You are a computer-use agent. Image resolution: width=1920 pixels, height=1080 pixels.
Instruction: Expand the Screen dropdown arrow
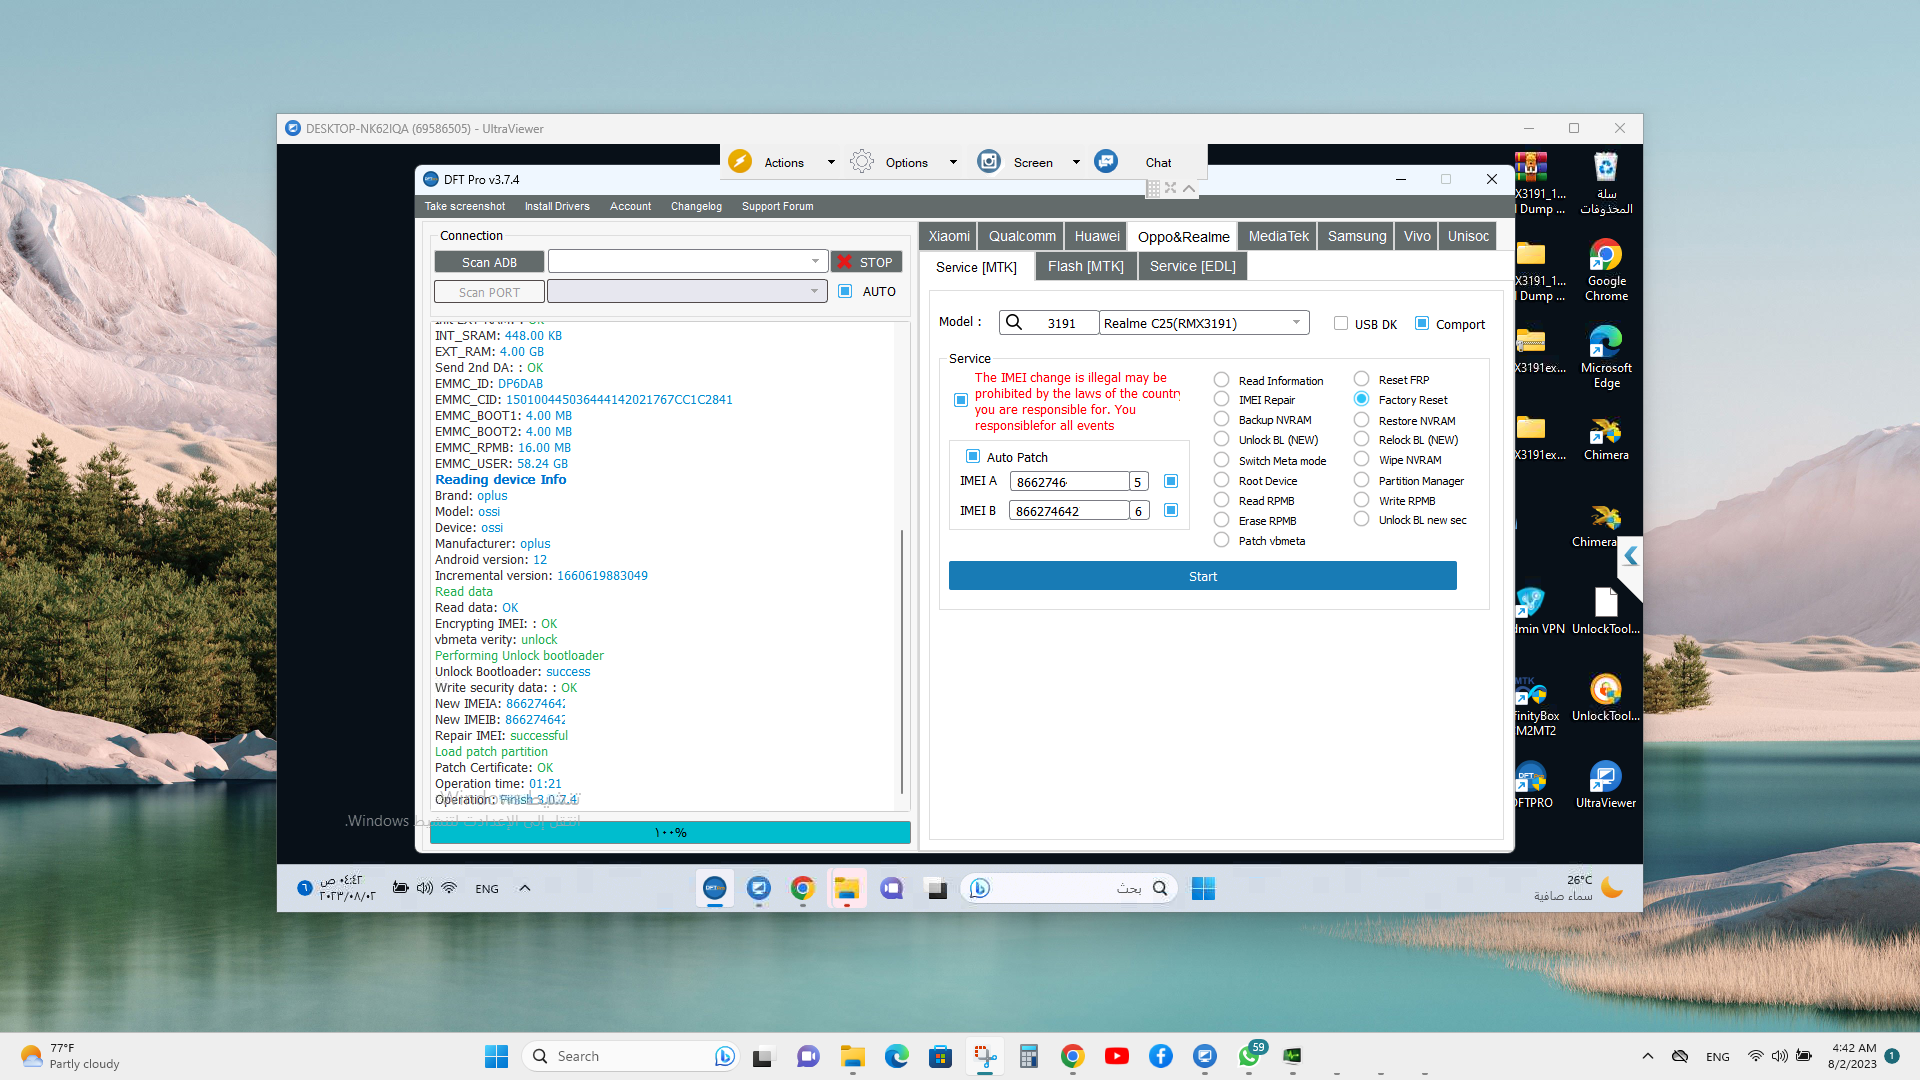pos(1076,162)
